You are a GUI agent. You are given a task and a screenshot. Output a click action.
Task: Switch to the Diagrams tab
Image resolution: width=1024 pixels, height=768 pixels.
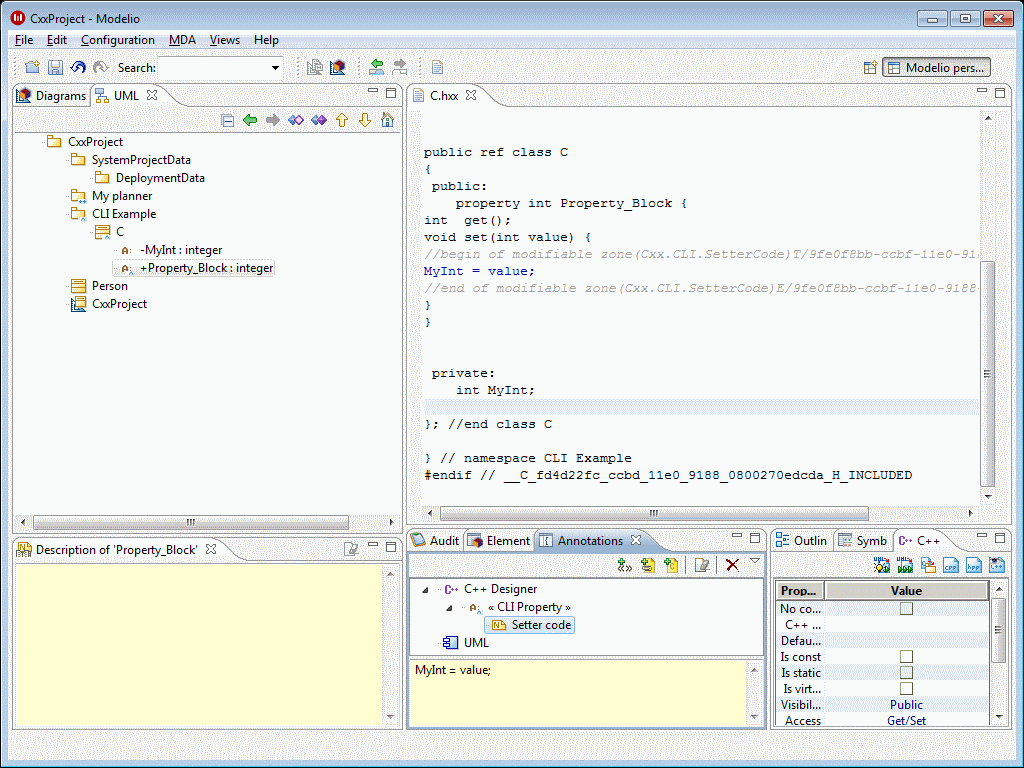tap(52, 95)
